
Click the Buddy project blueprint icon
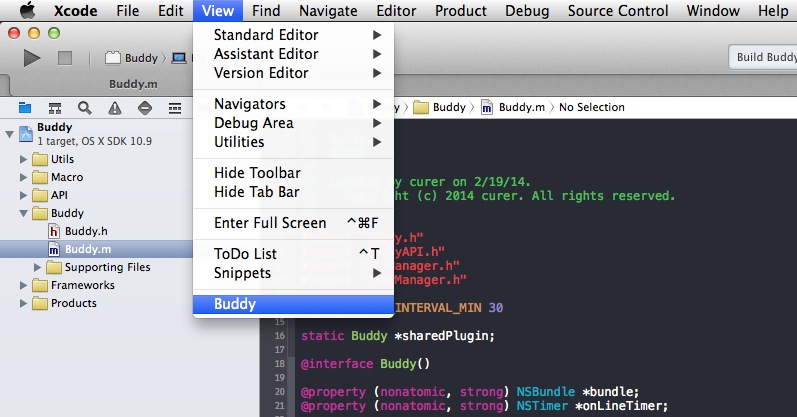26,134
